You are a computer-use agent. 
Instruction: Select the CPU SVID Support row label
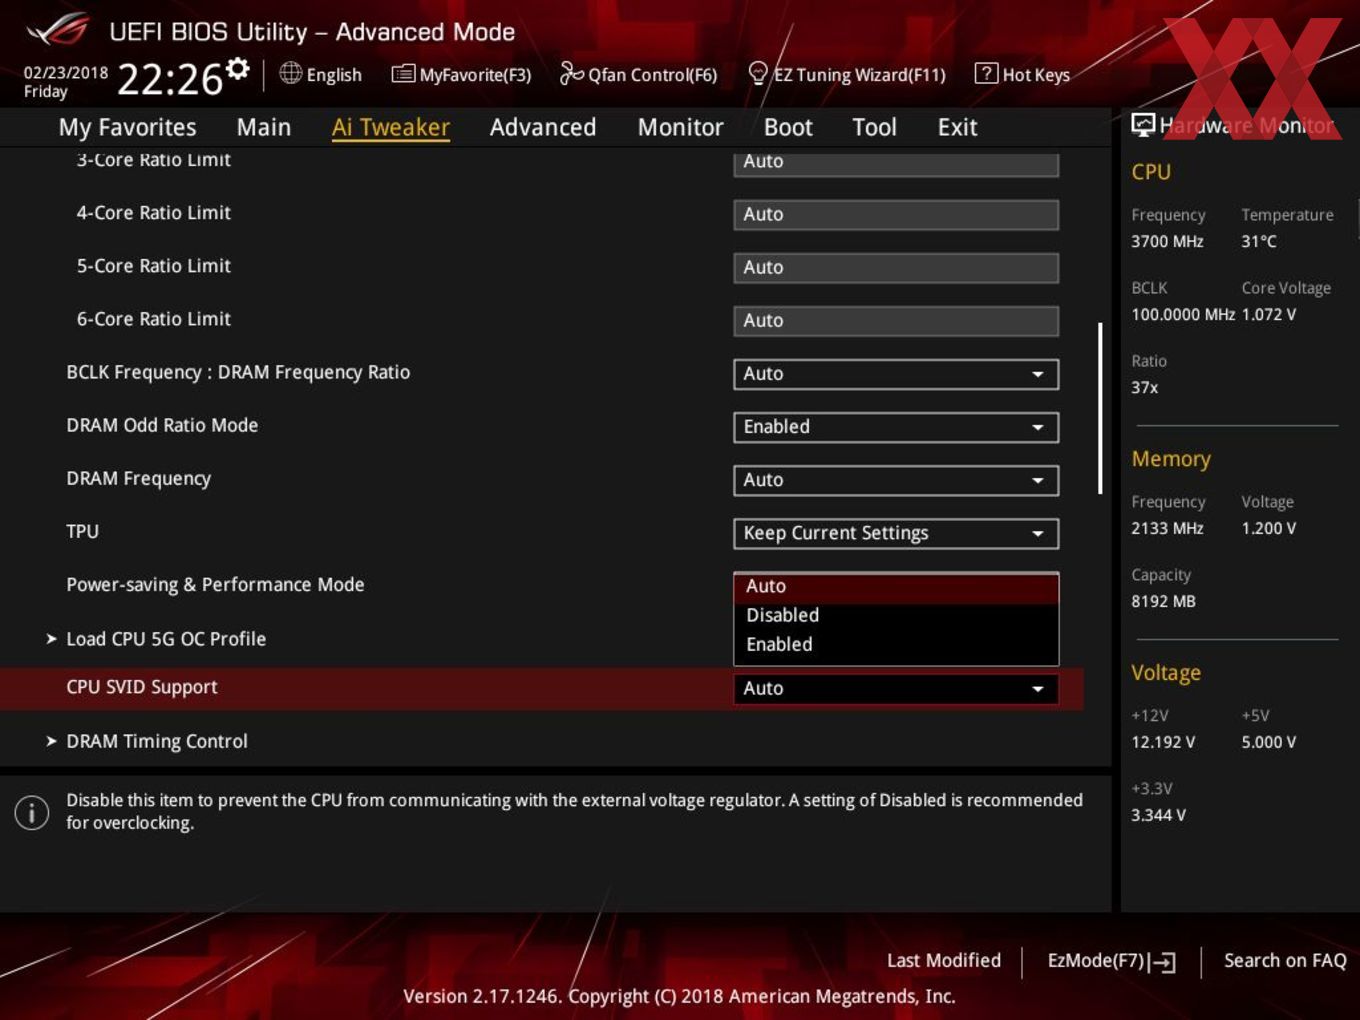(142, 687)
